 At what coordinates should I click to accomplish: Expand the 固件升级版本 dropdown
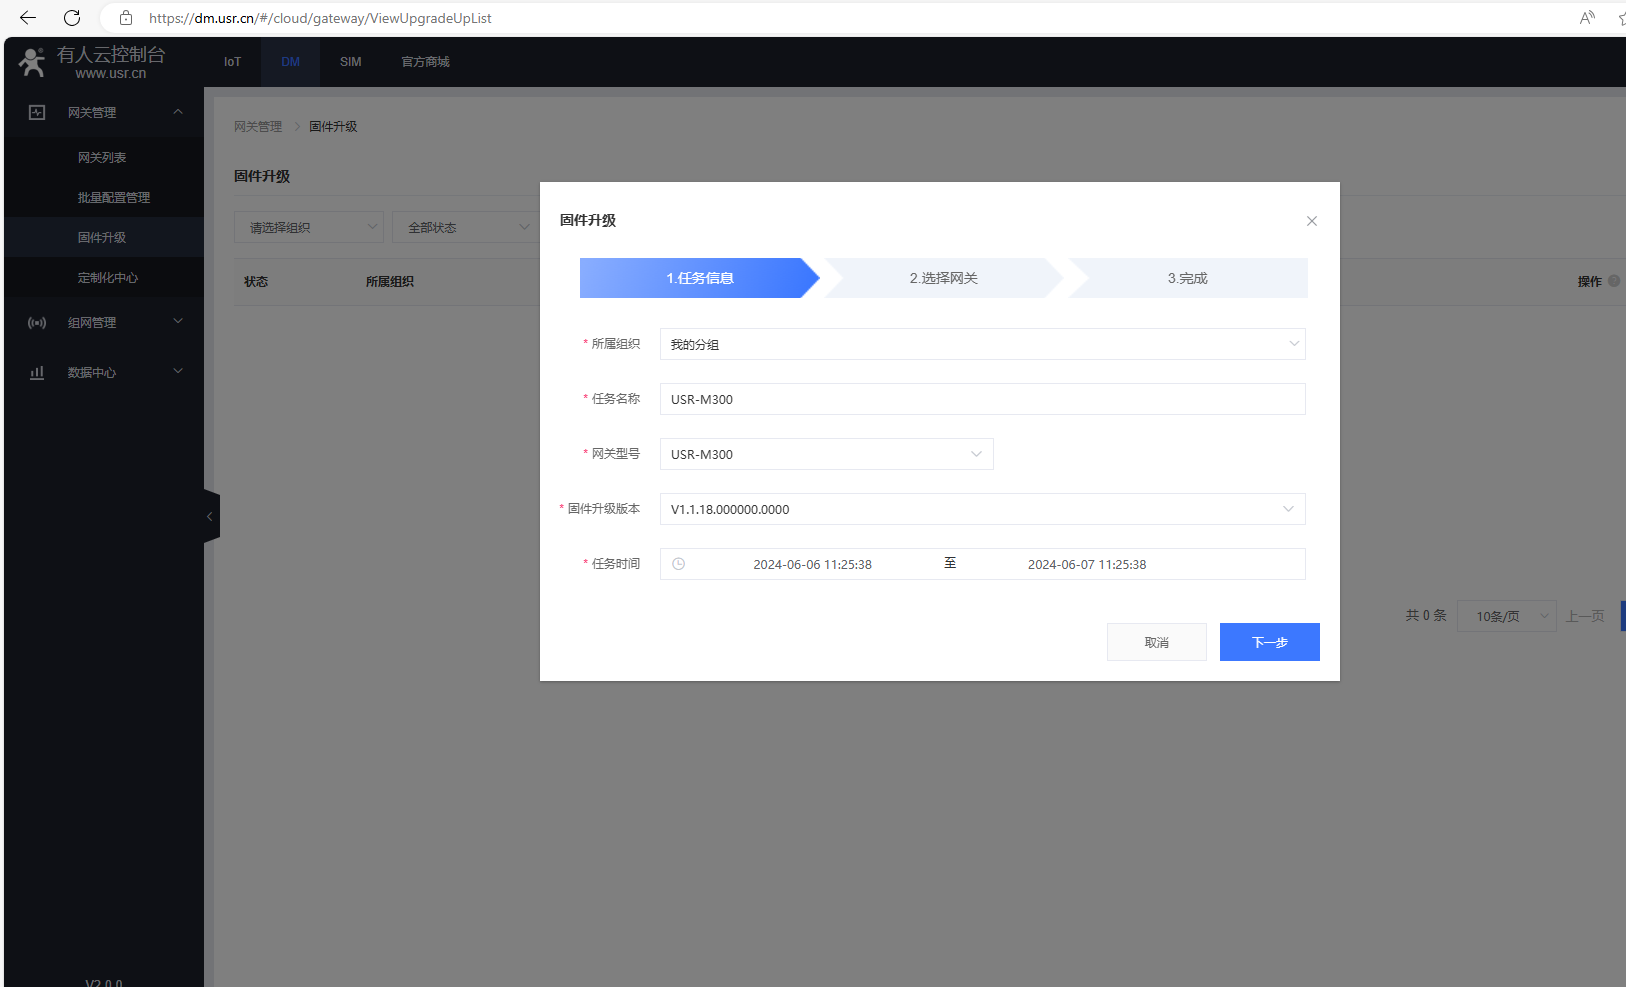click(x=982, y=509)
